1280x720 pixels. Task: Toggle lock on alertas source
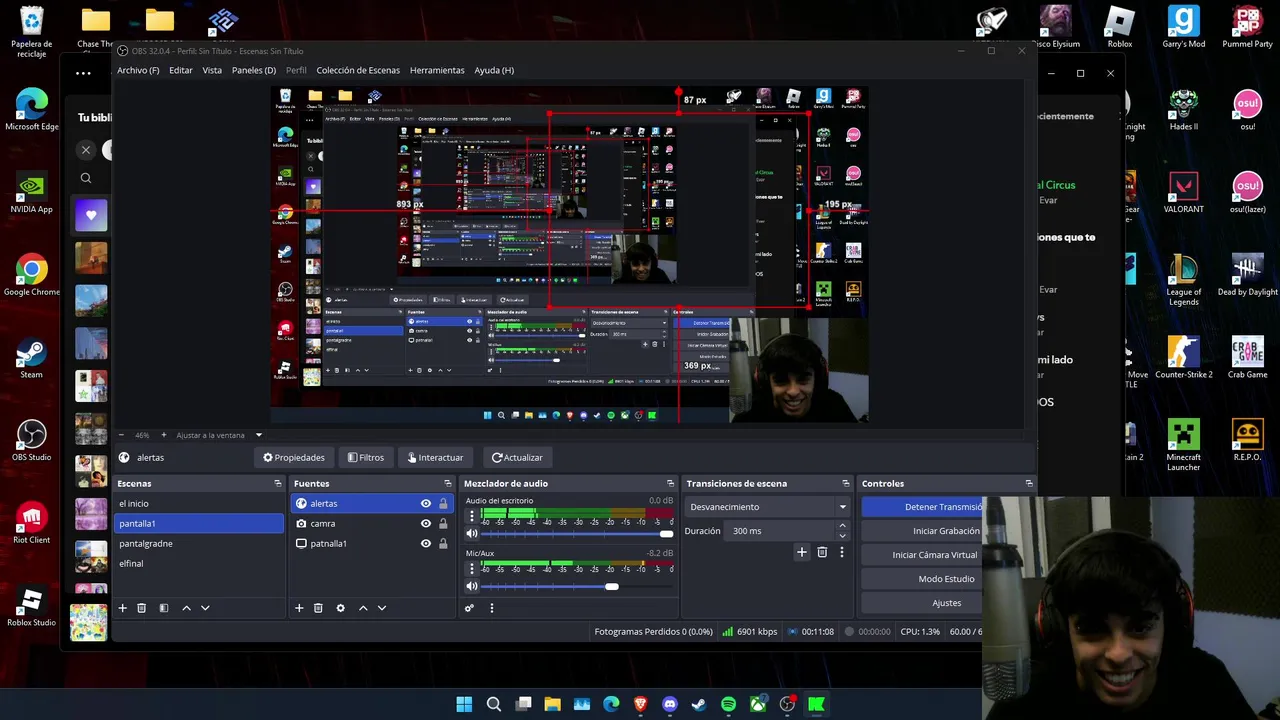point(443,504)
